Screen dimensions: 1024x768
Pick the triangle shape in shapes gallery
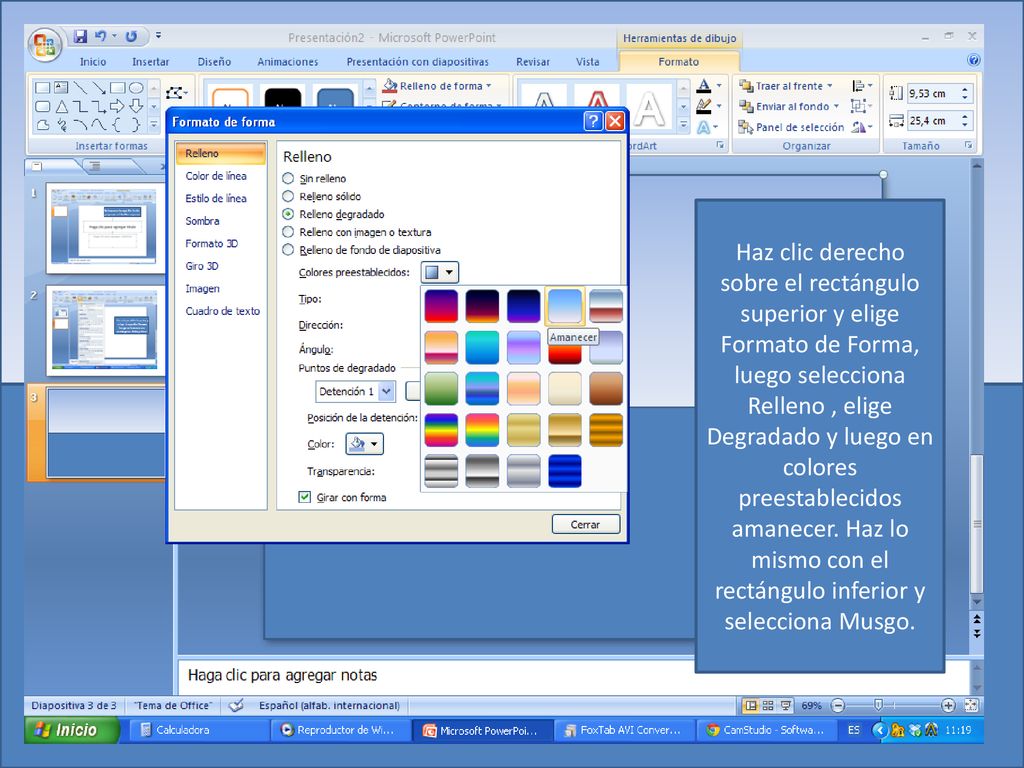click(x=61, y=106)
